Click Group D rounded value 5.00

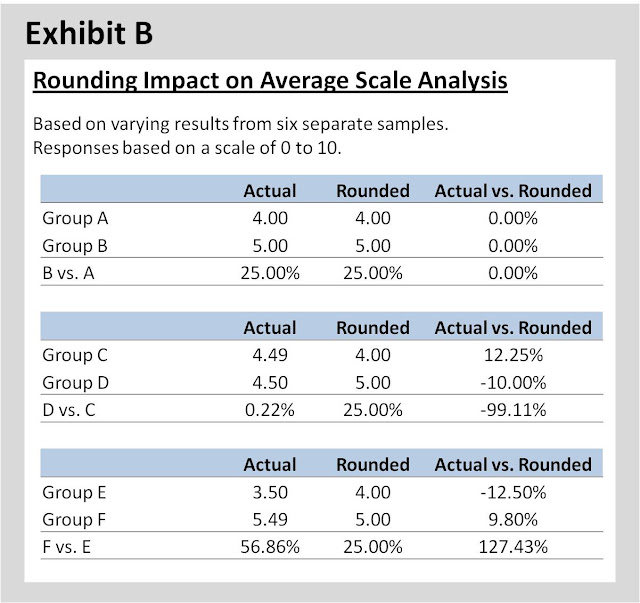pyautogui.click(x=373, y=383)
